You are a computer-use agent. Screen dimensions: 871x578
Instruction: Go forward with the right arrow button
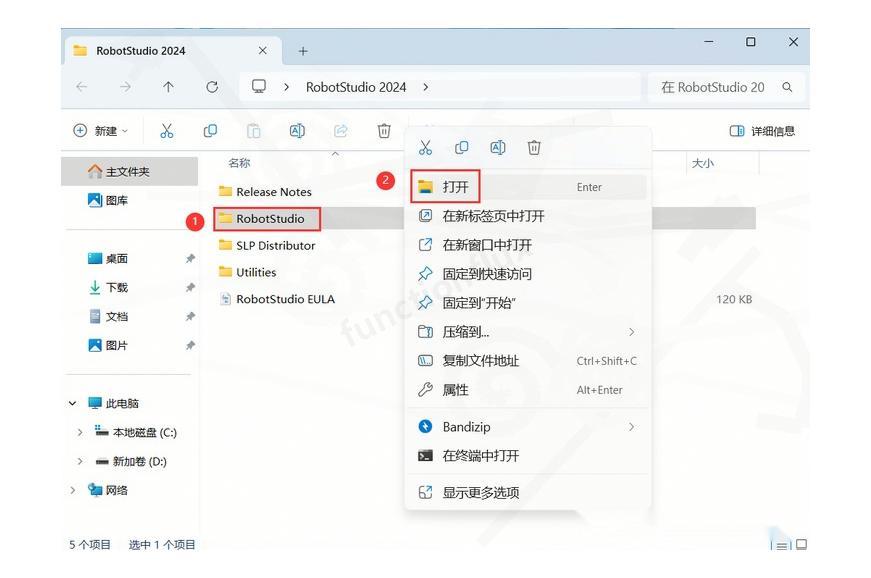[x=126, y=87]
